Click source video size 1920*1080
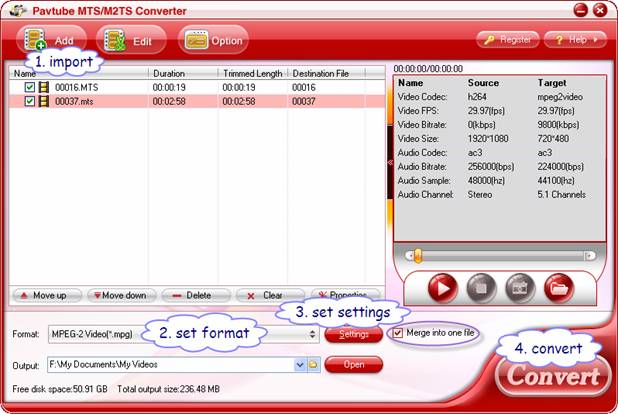618x414 pixels. coord(488,139)
